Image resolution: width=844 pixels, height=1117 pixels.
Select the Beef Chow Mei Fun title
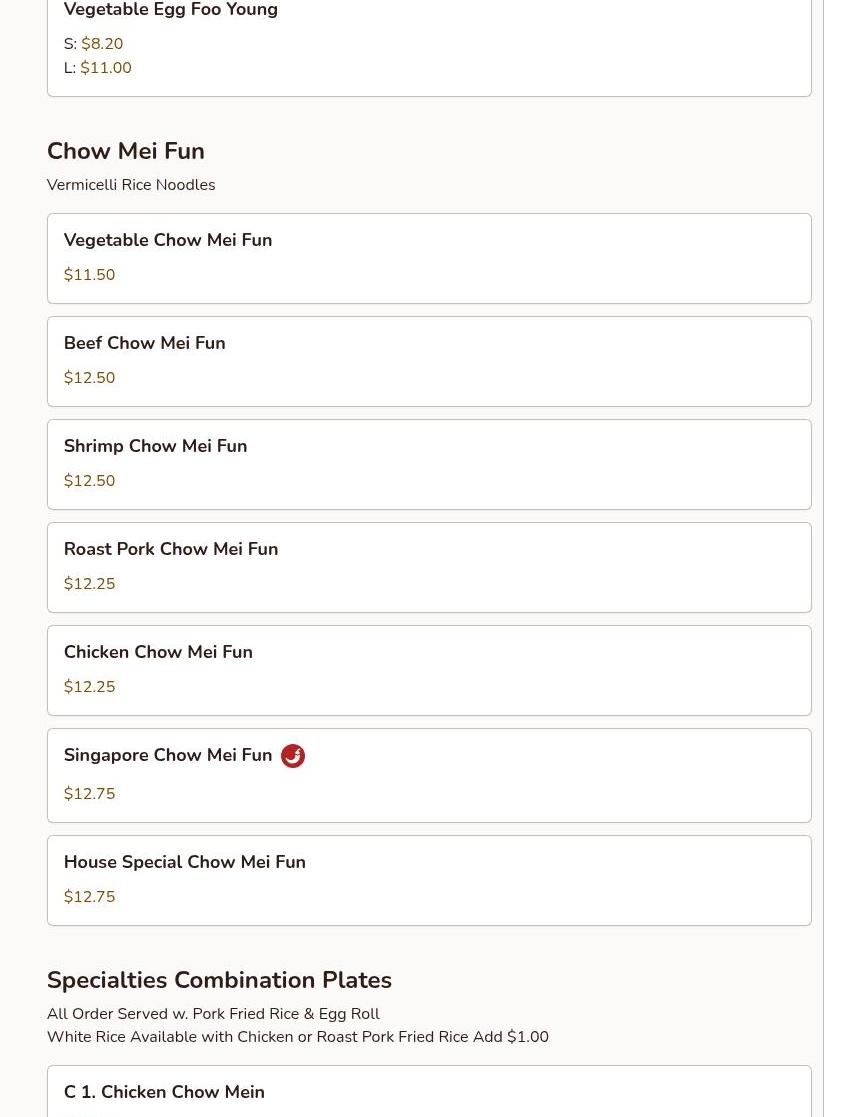(x=144, y=343)
